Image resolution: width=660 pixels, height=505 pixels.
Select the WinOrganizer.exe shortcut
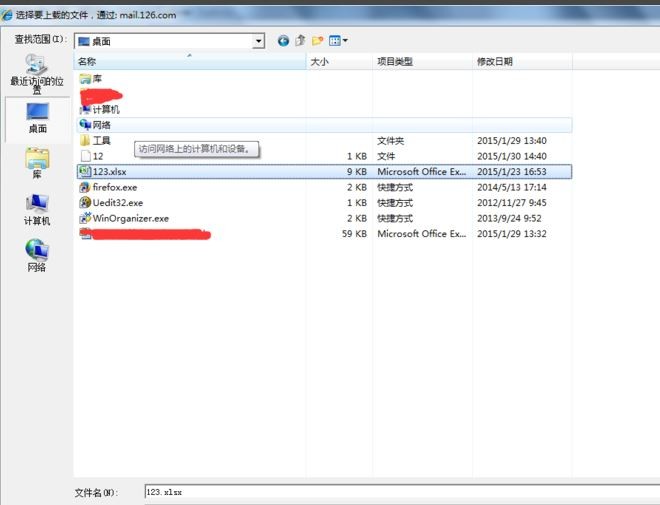coord(130,218)
